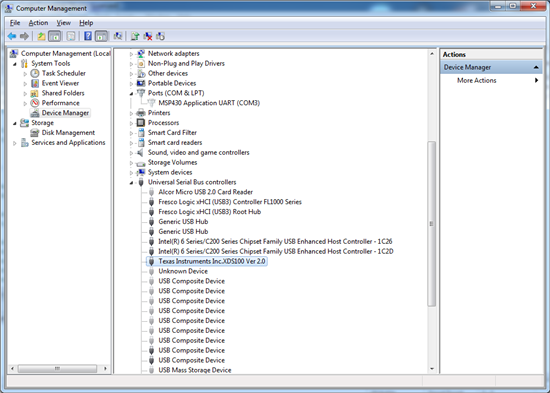Click the Sound, video and game controllers speaker icon
550x393 pixels.
click(140, 152)
